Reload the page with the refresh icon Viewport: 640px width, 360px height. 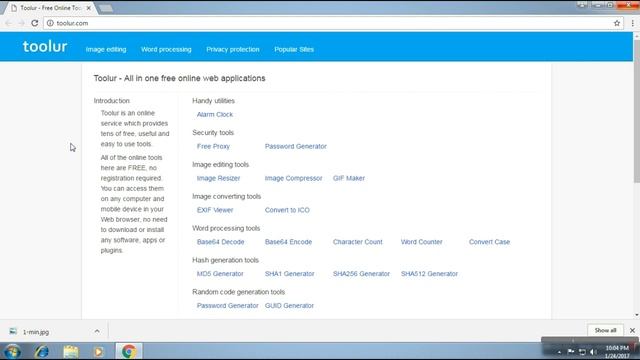tap(35, 23)
